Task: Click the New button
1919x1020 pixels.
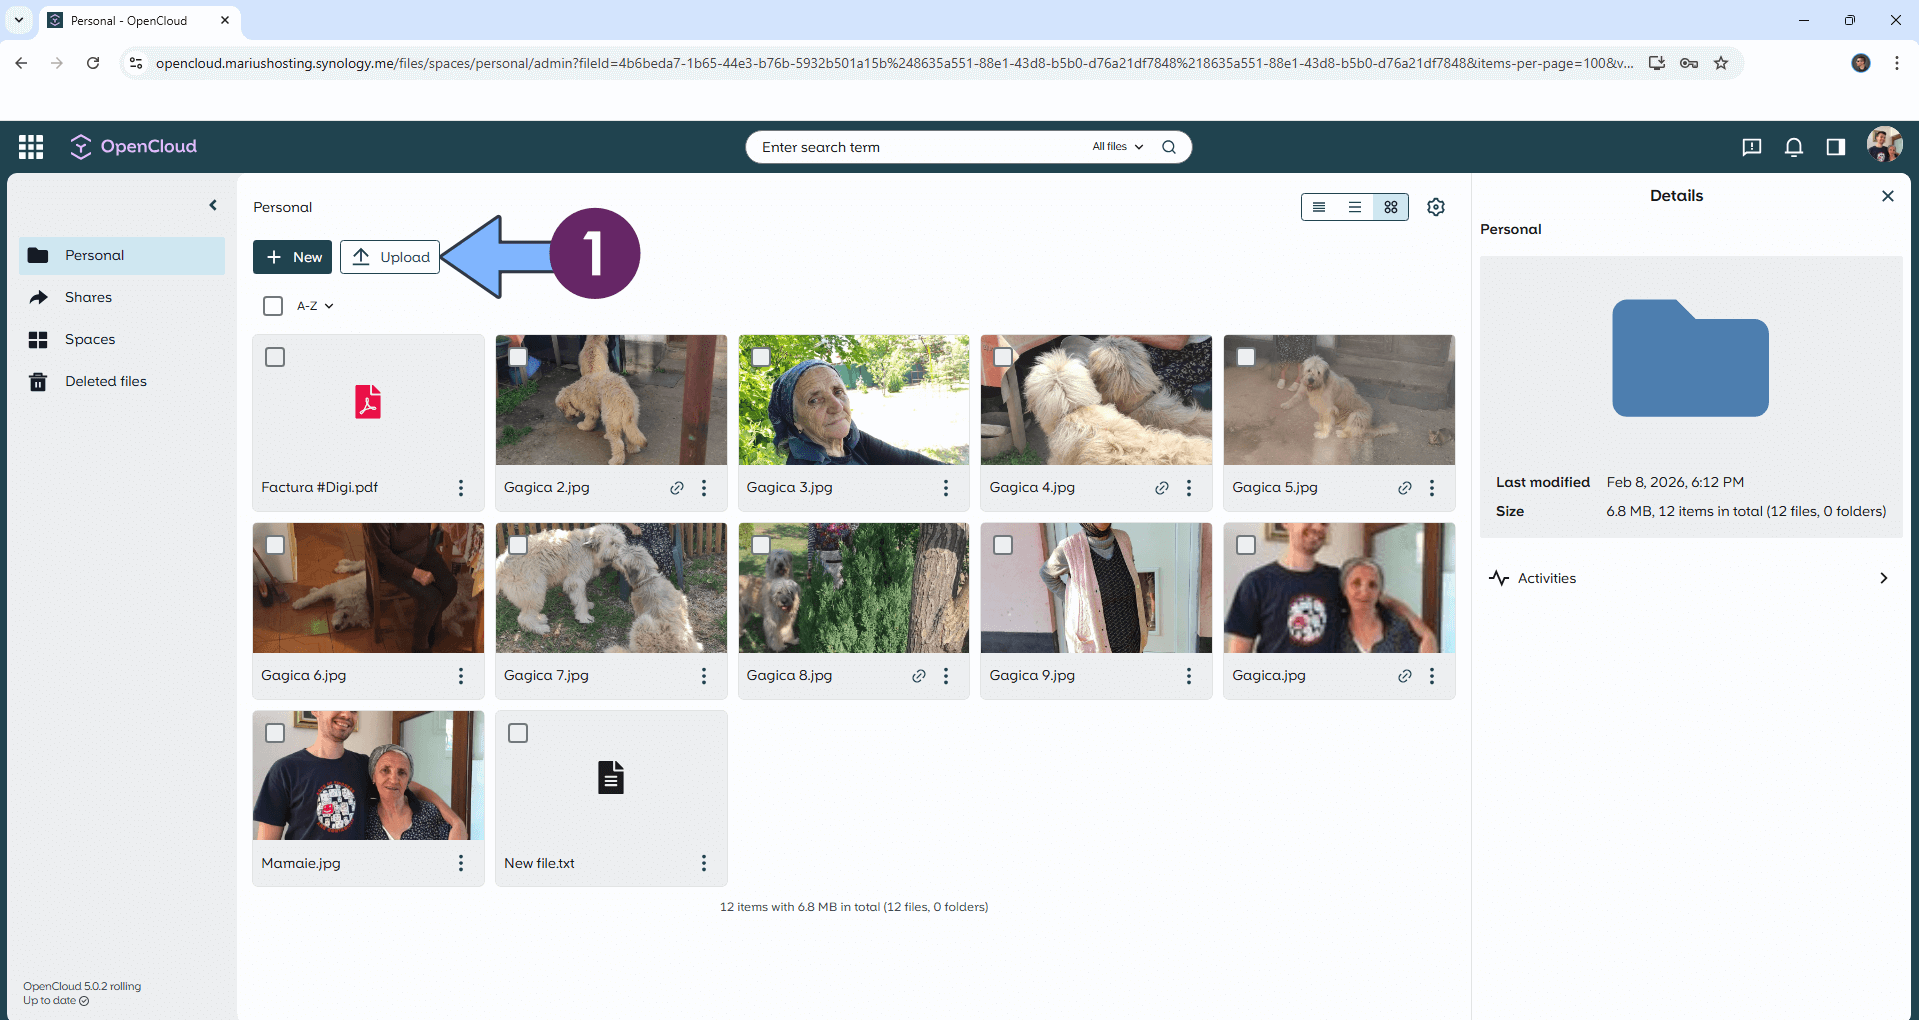Action: tap(293, 257)
